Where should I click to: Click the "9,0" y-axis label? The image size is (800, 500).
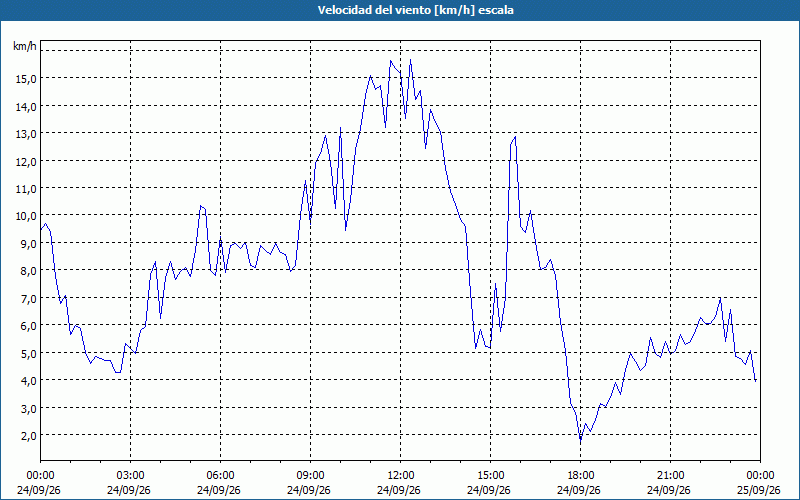tap(28, 244)
